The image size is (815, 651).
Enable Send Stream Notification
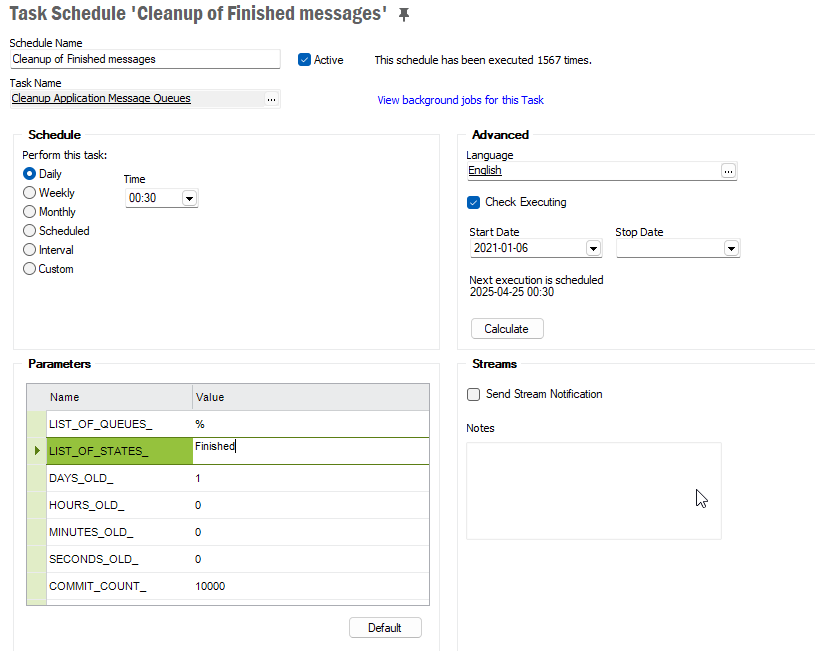coord(474,394)
